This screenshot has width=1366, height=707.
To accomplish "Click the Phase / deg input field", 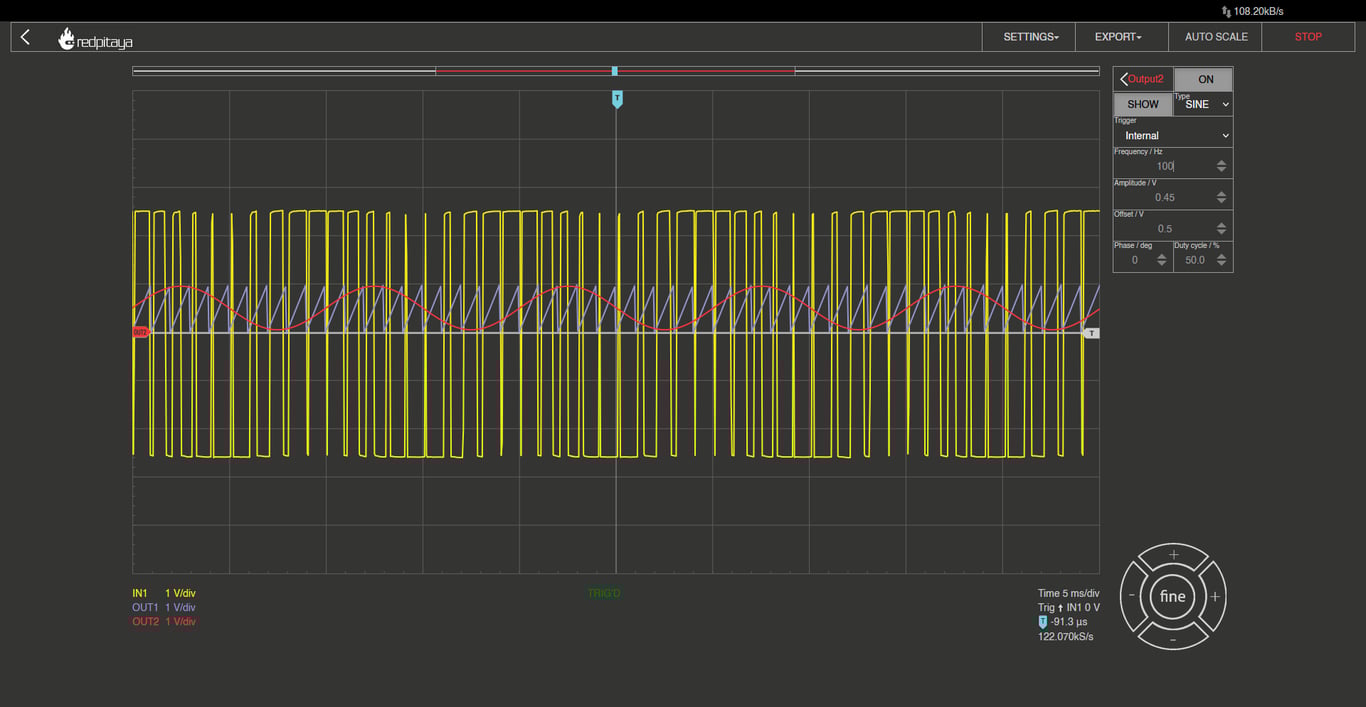I will tap(1134, 260).
